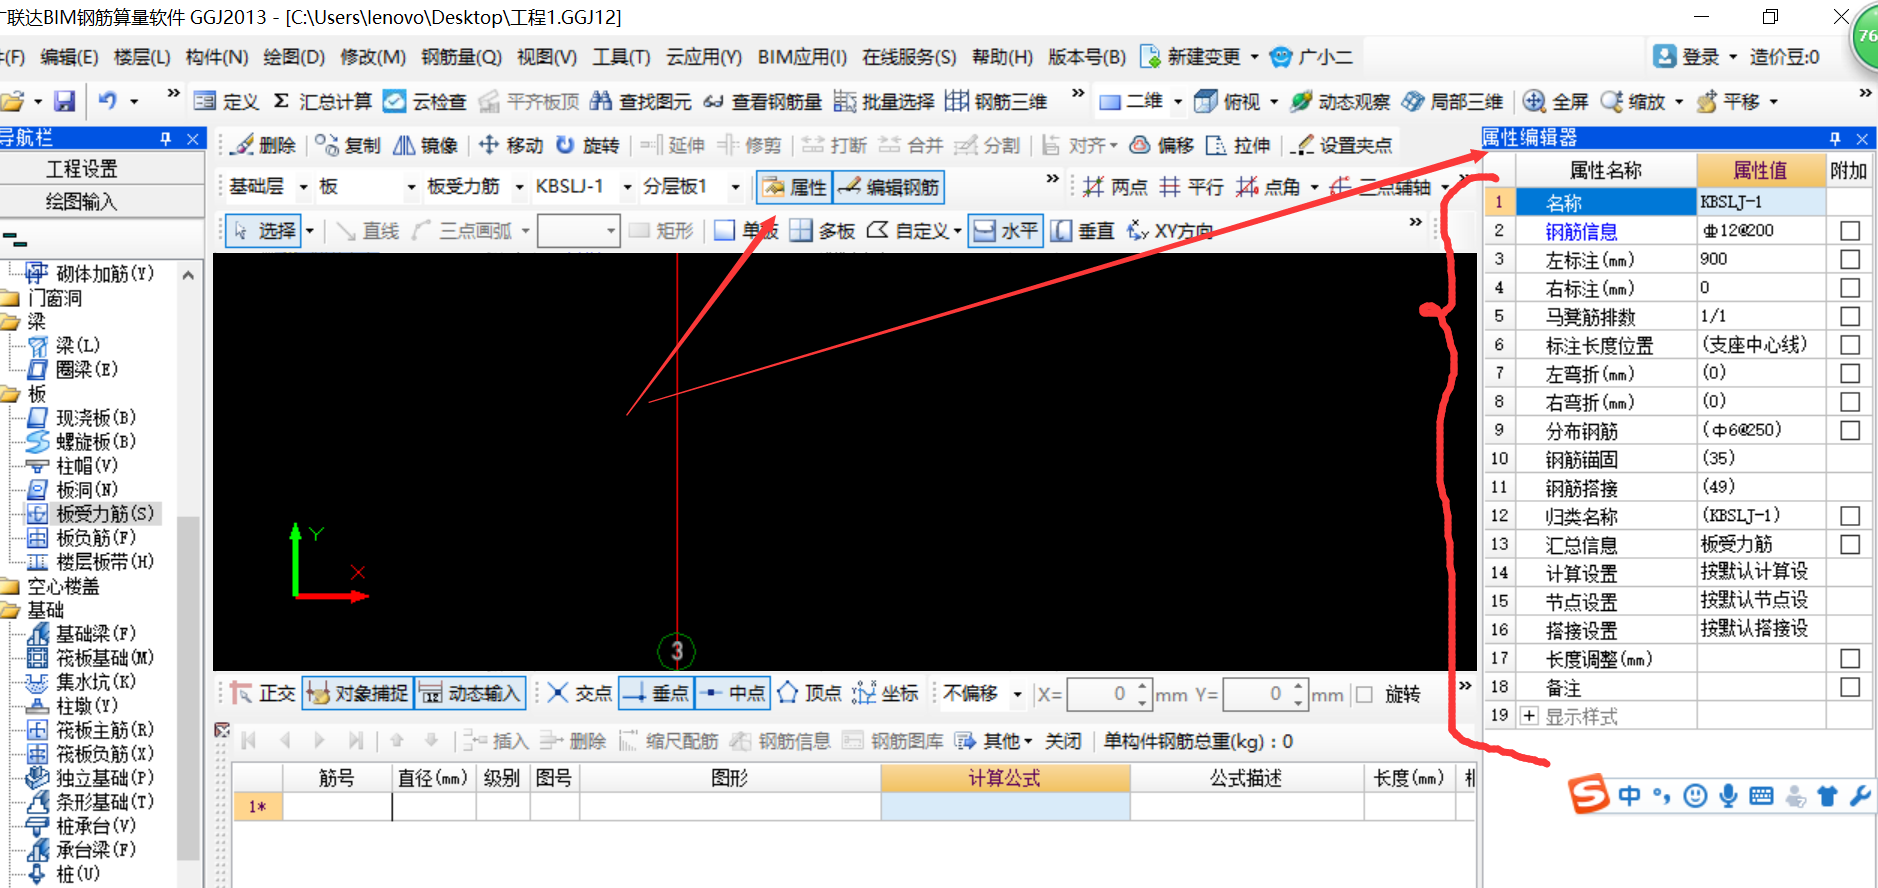Click Sogou input method tray icon

tap(1588, 794)
